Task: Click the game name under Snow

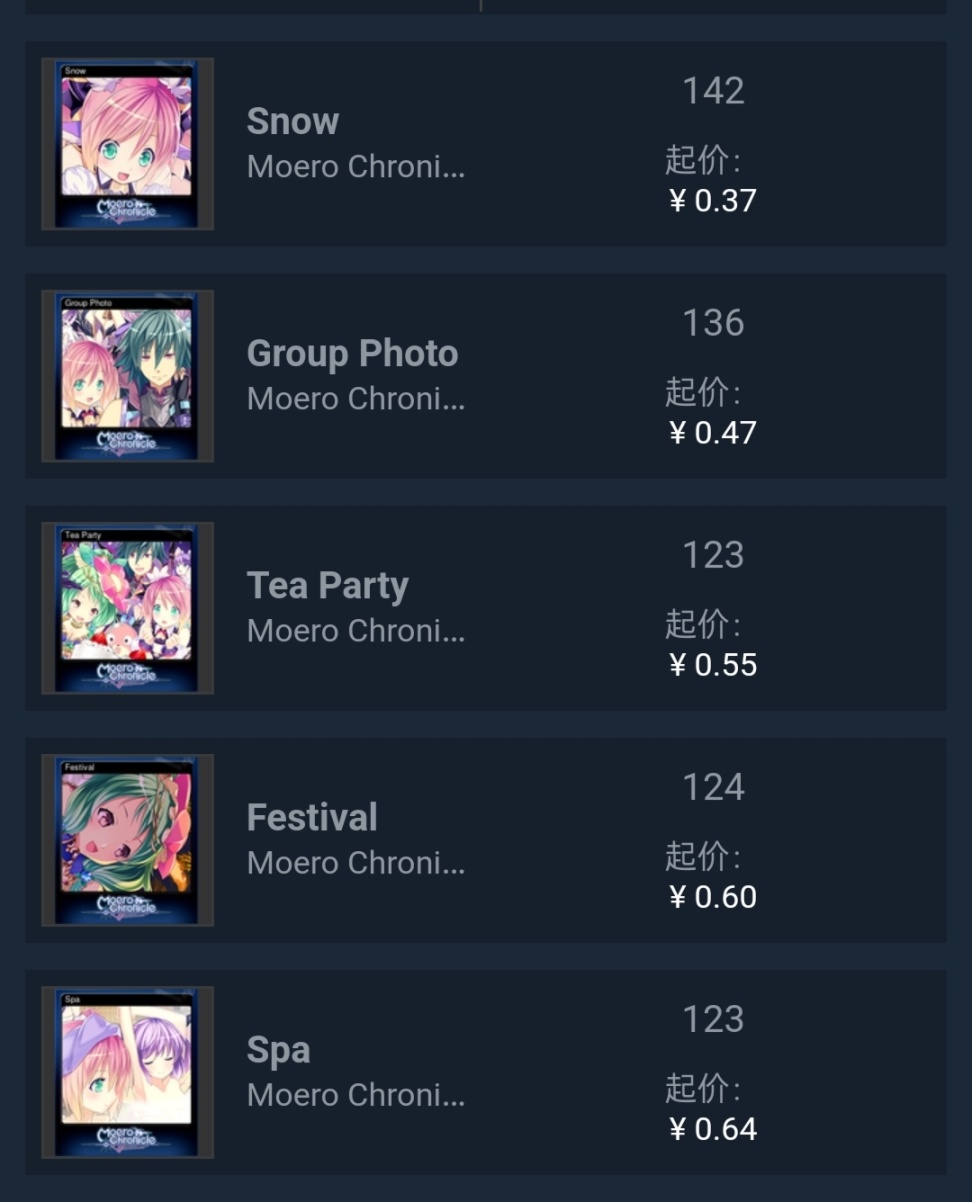Action: (355, 167)
